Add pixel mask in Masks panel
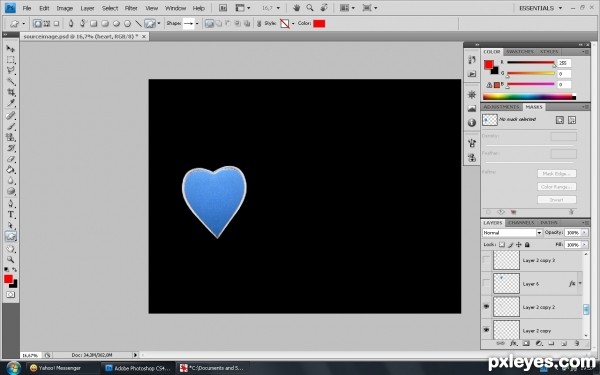The width and height of the screenshot is (600, 375). tap(560, 120)
